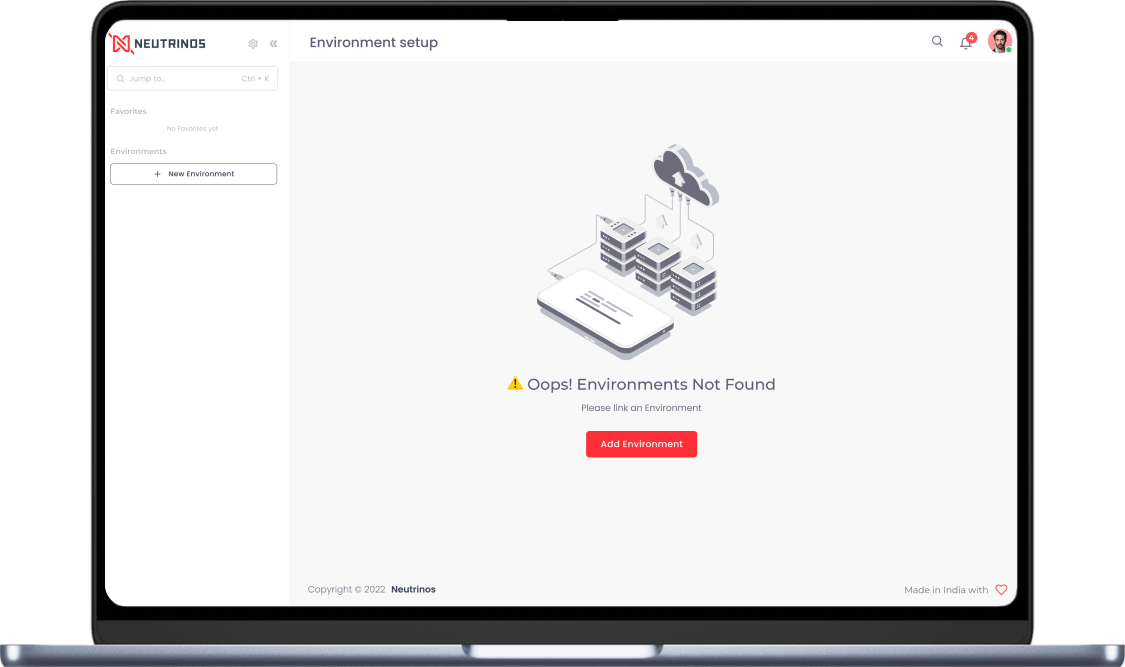Click the yellow warning triangle icon
Viewport: 1125px width, 667px height.
[x=515, y=384]
